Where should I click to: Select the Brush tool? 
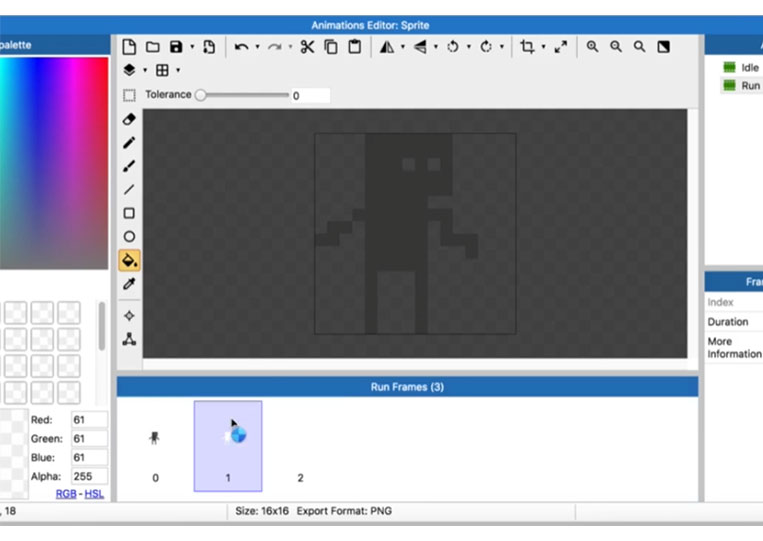pyautogui.click(x=129, y=166)
